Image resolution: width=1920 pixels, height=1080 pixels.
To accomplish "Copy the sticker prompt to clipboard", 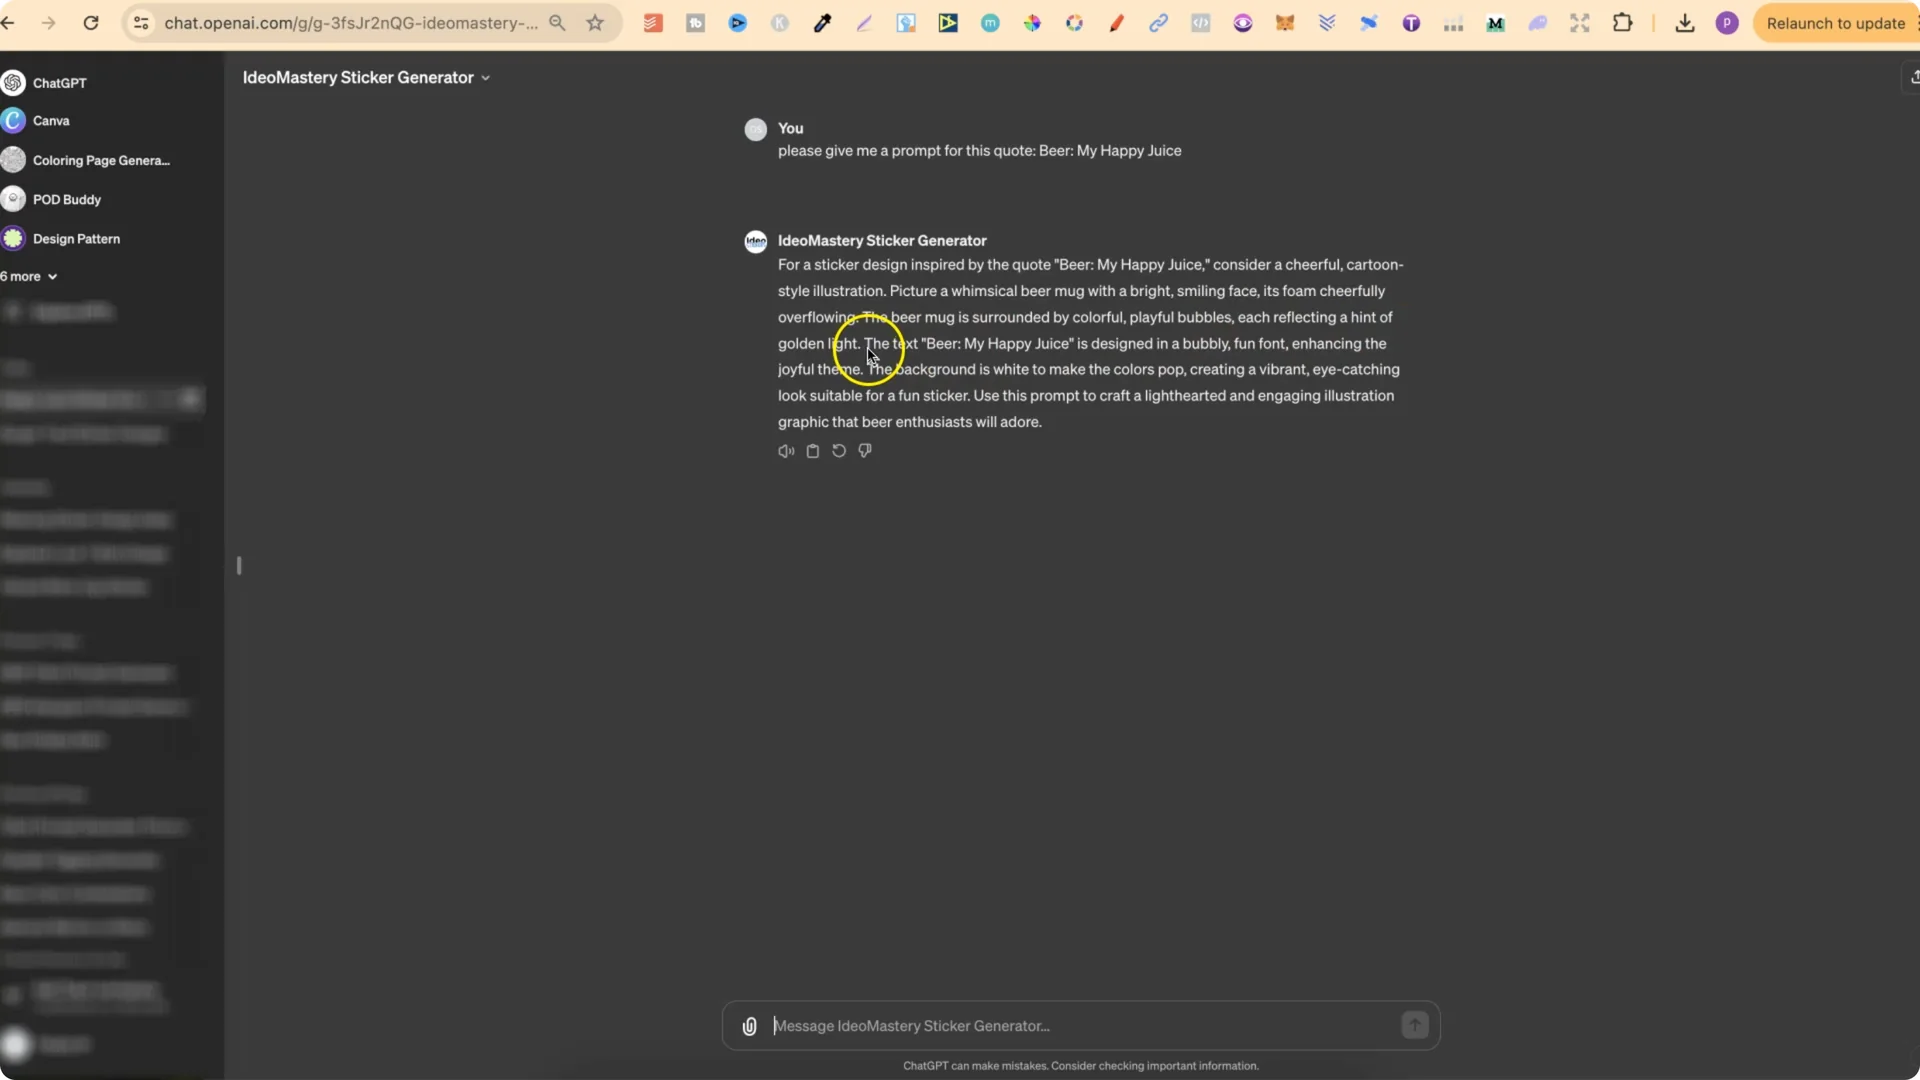I will [812, 451].
